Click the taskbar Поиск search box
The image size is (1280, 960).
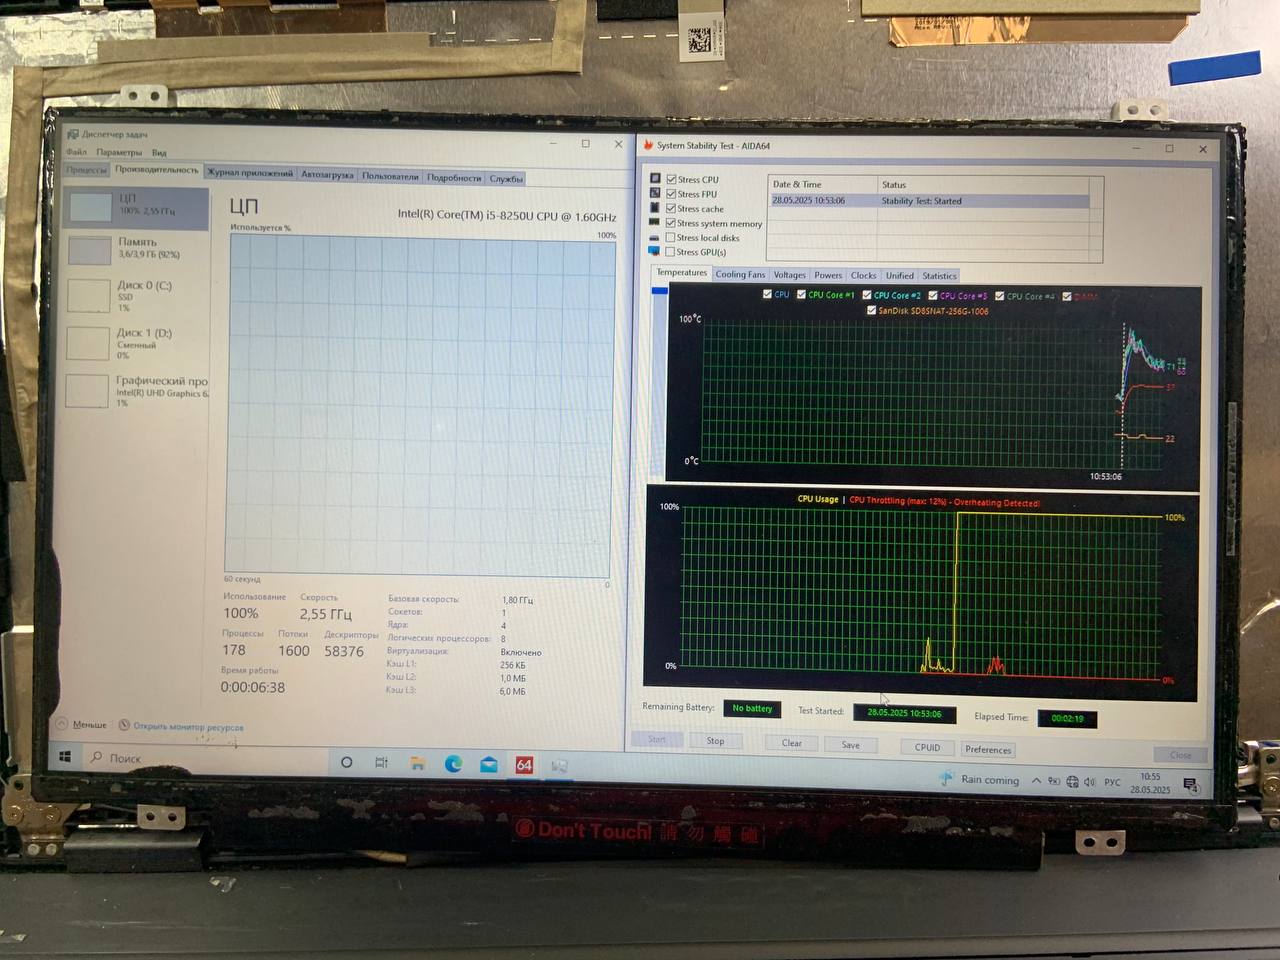pos(125,758)
